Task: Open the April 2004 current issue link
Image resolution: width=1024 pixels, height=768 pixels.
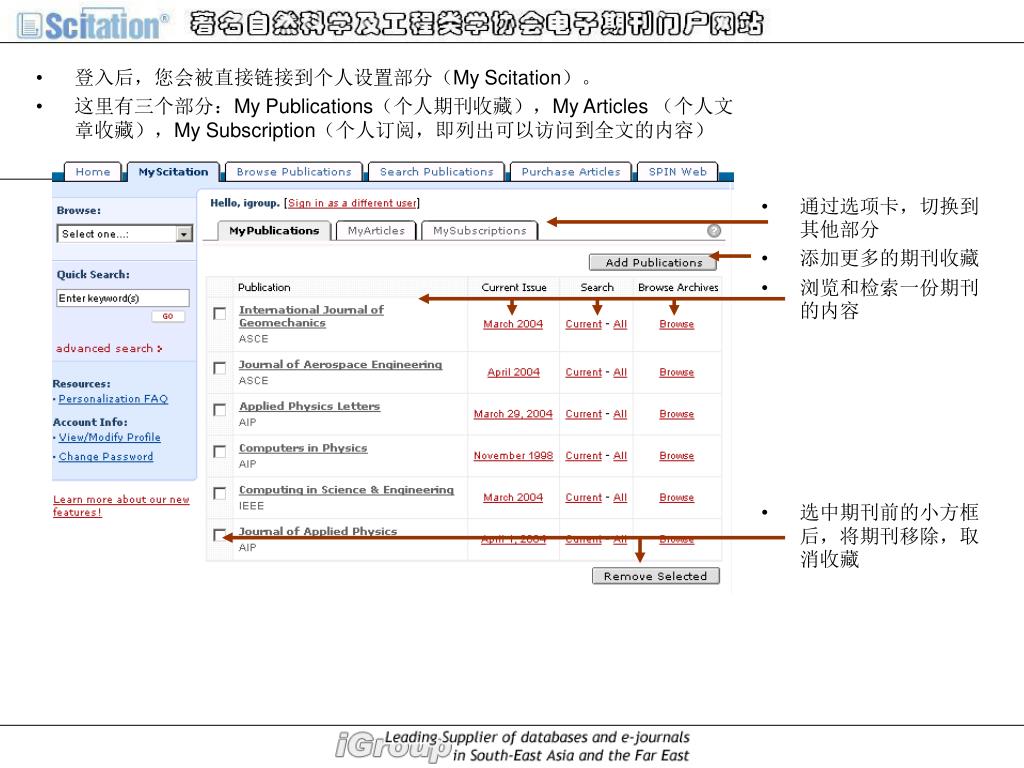Action: pyautogui.click(x=513, y=372)
